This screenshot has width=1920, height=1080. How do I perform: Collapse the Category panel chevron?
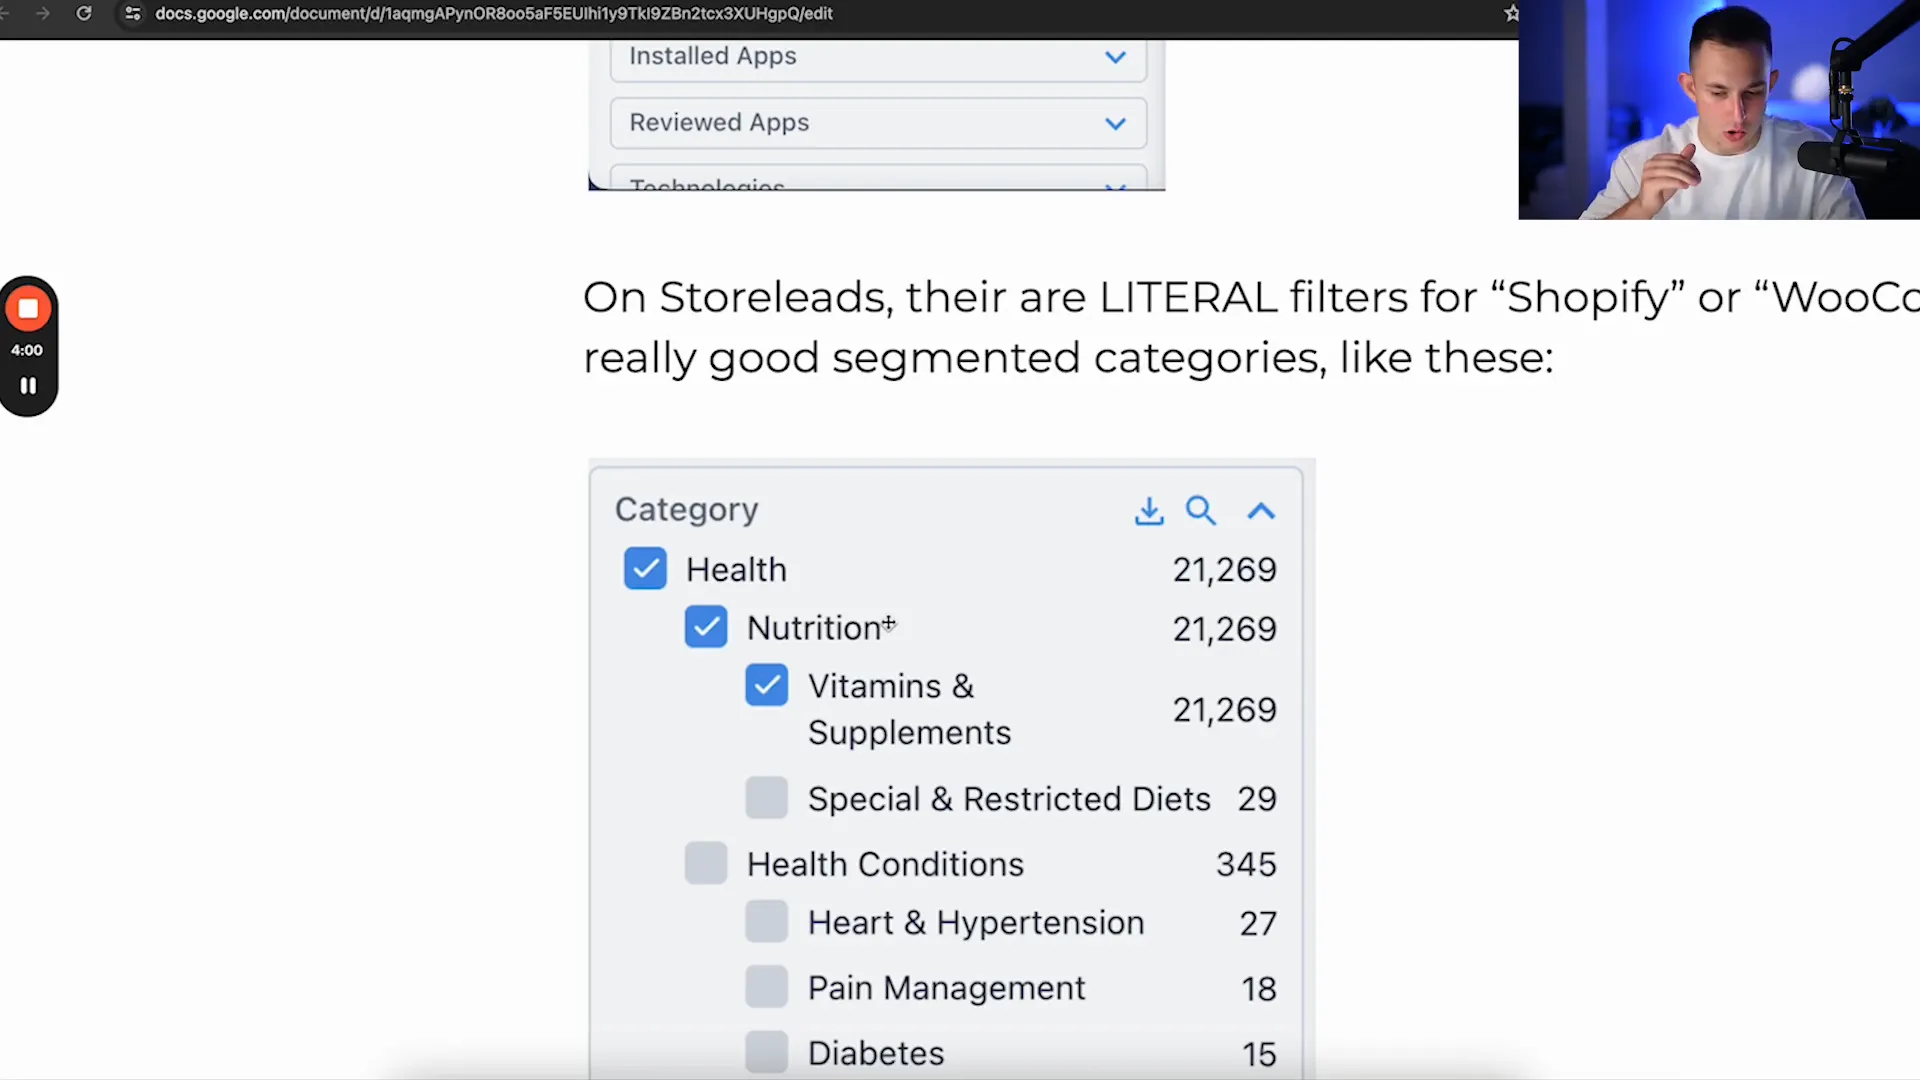click(x=1261, y=511)
